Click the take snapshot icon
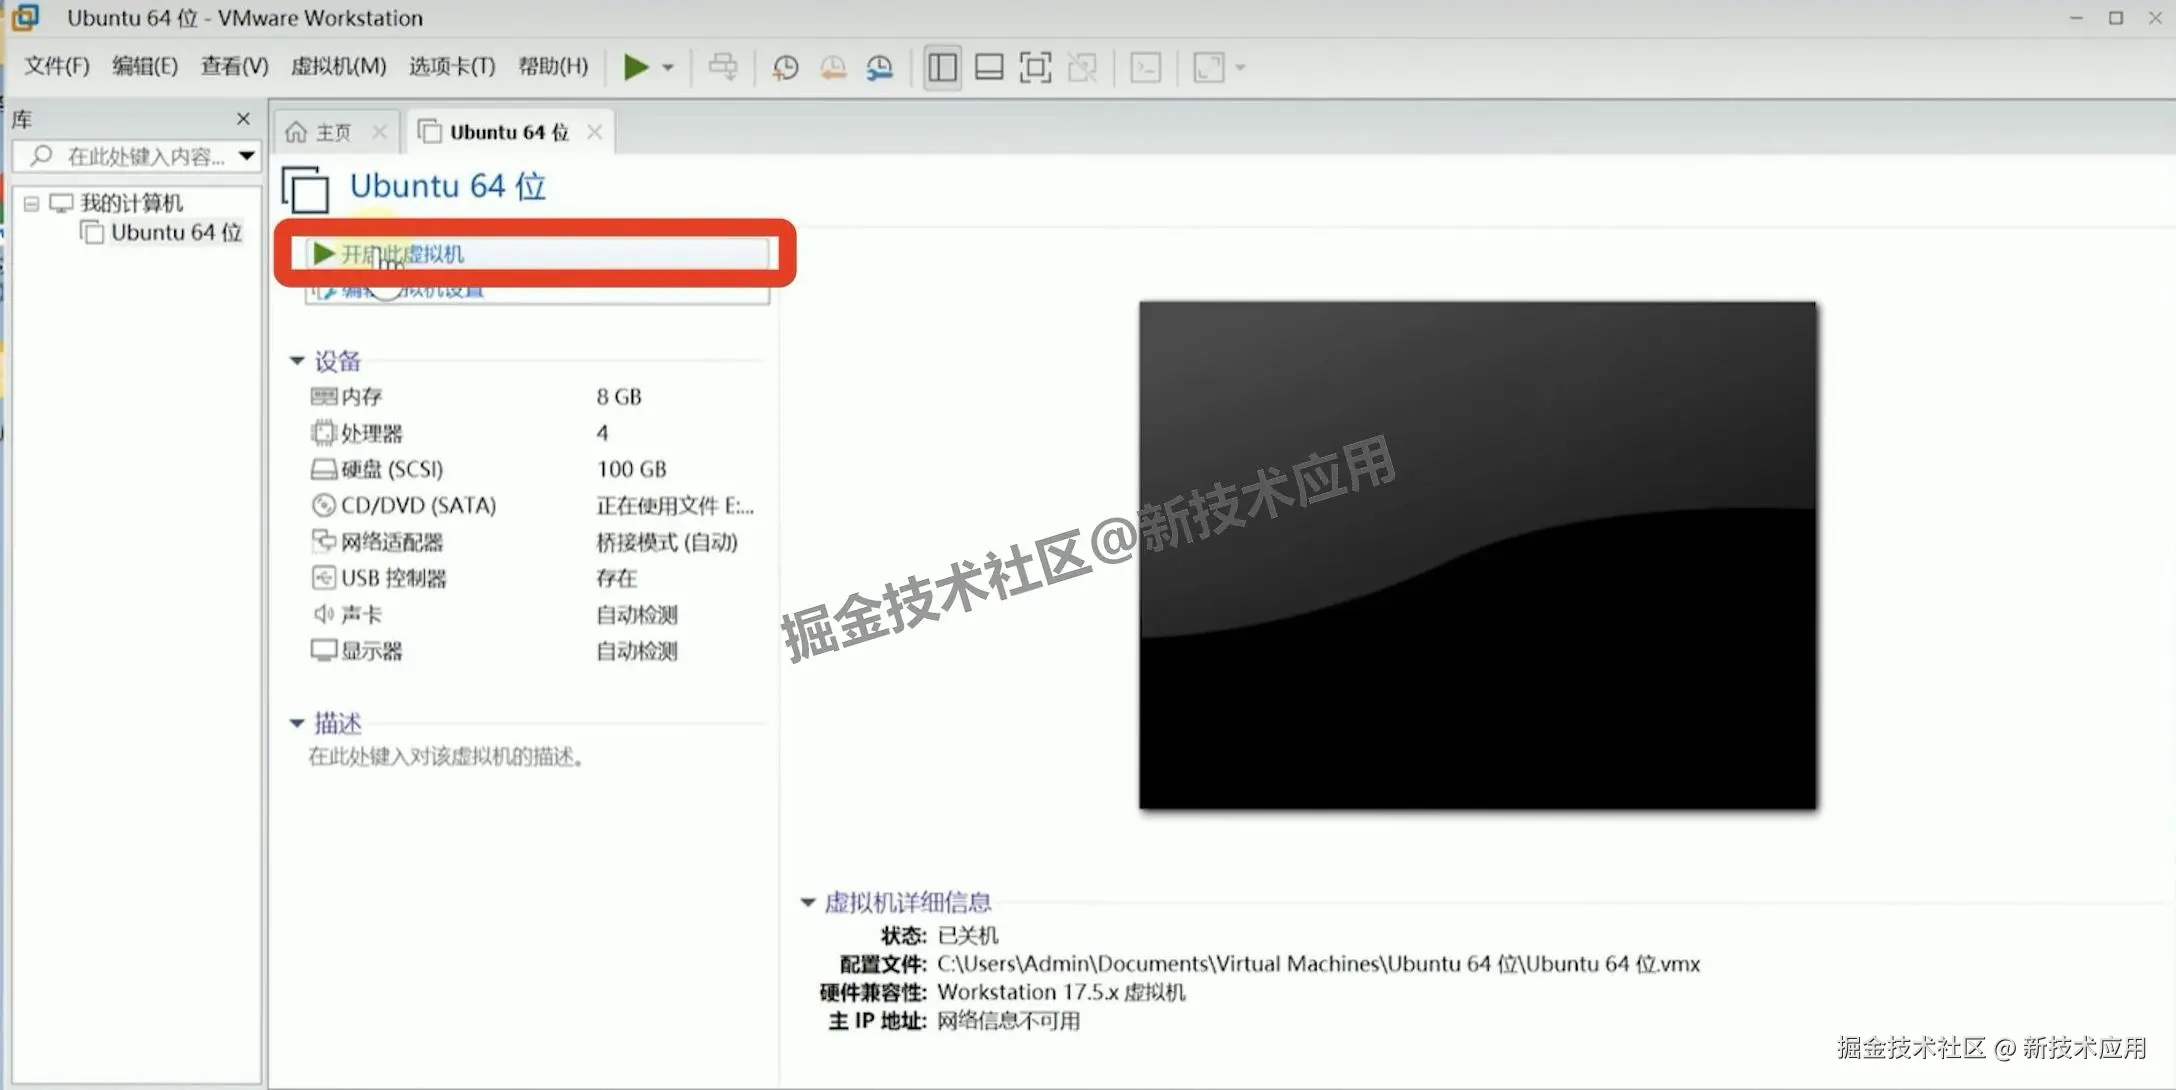Screen dimensions: 2176x1090 pyautogui.click(x=786, y=66)
